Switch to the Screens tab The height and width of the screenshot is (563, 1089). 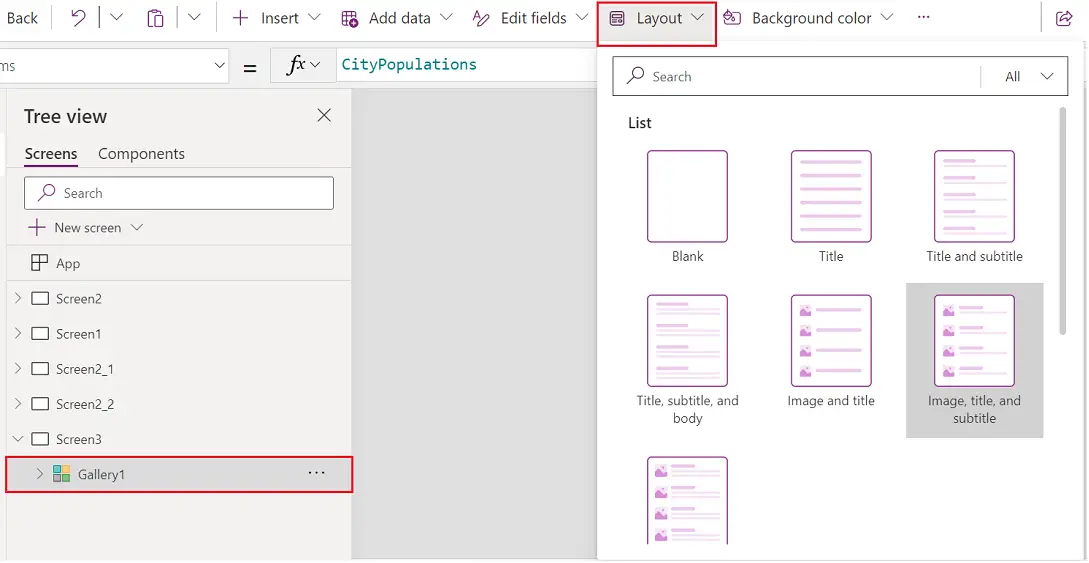click(x=51, y=153)
